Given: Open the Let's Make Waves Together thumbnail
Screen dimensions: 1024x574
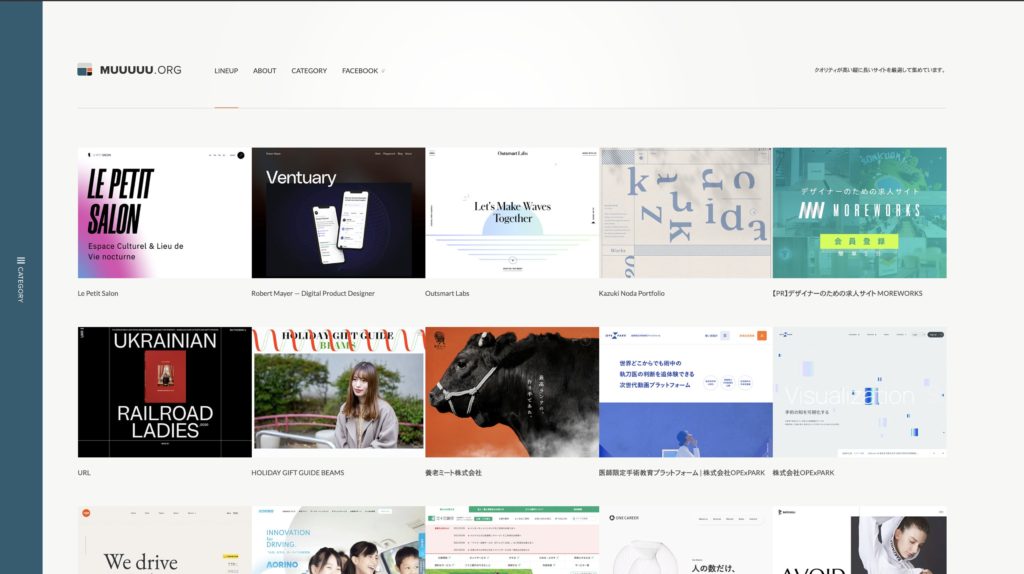Looking at the screenshot, I should [512, 213].
